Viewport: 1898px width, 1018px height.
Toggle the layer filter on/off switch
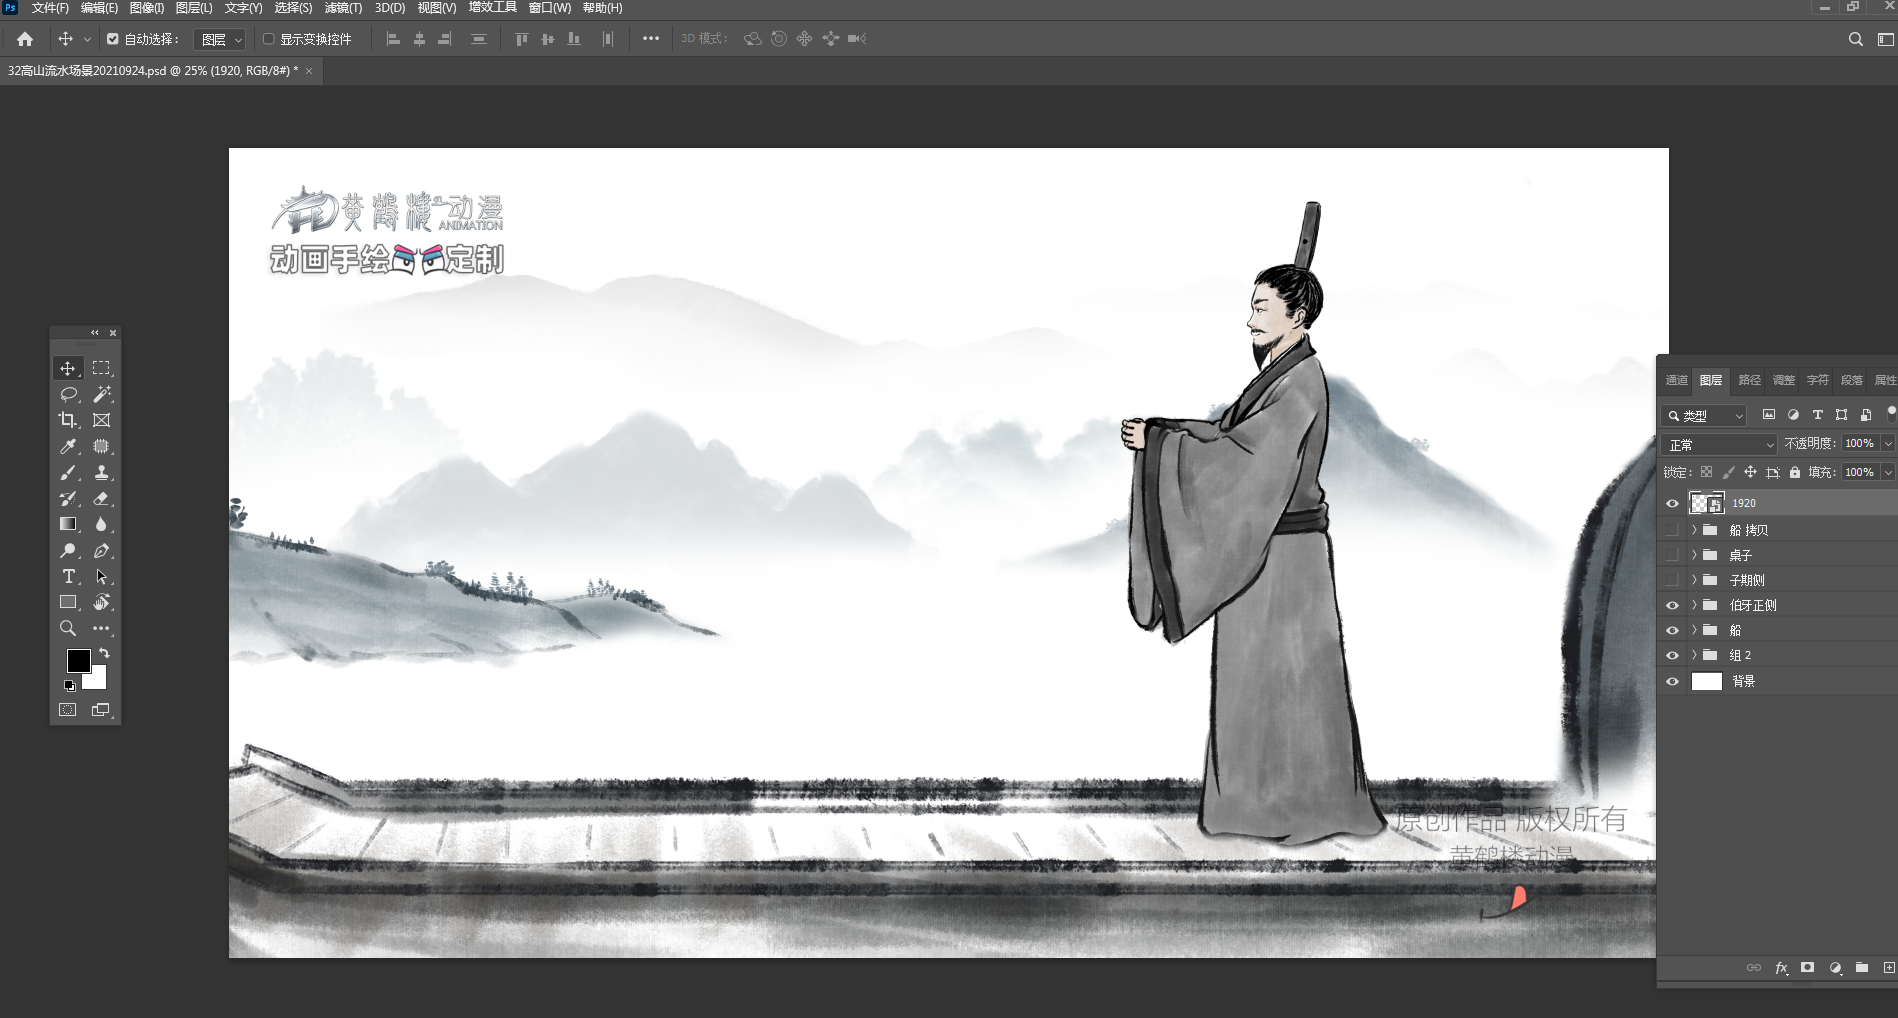(1890, 413)
